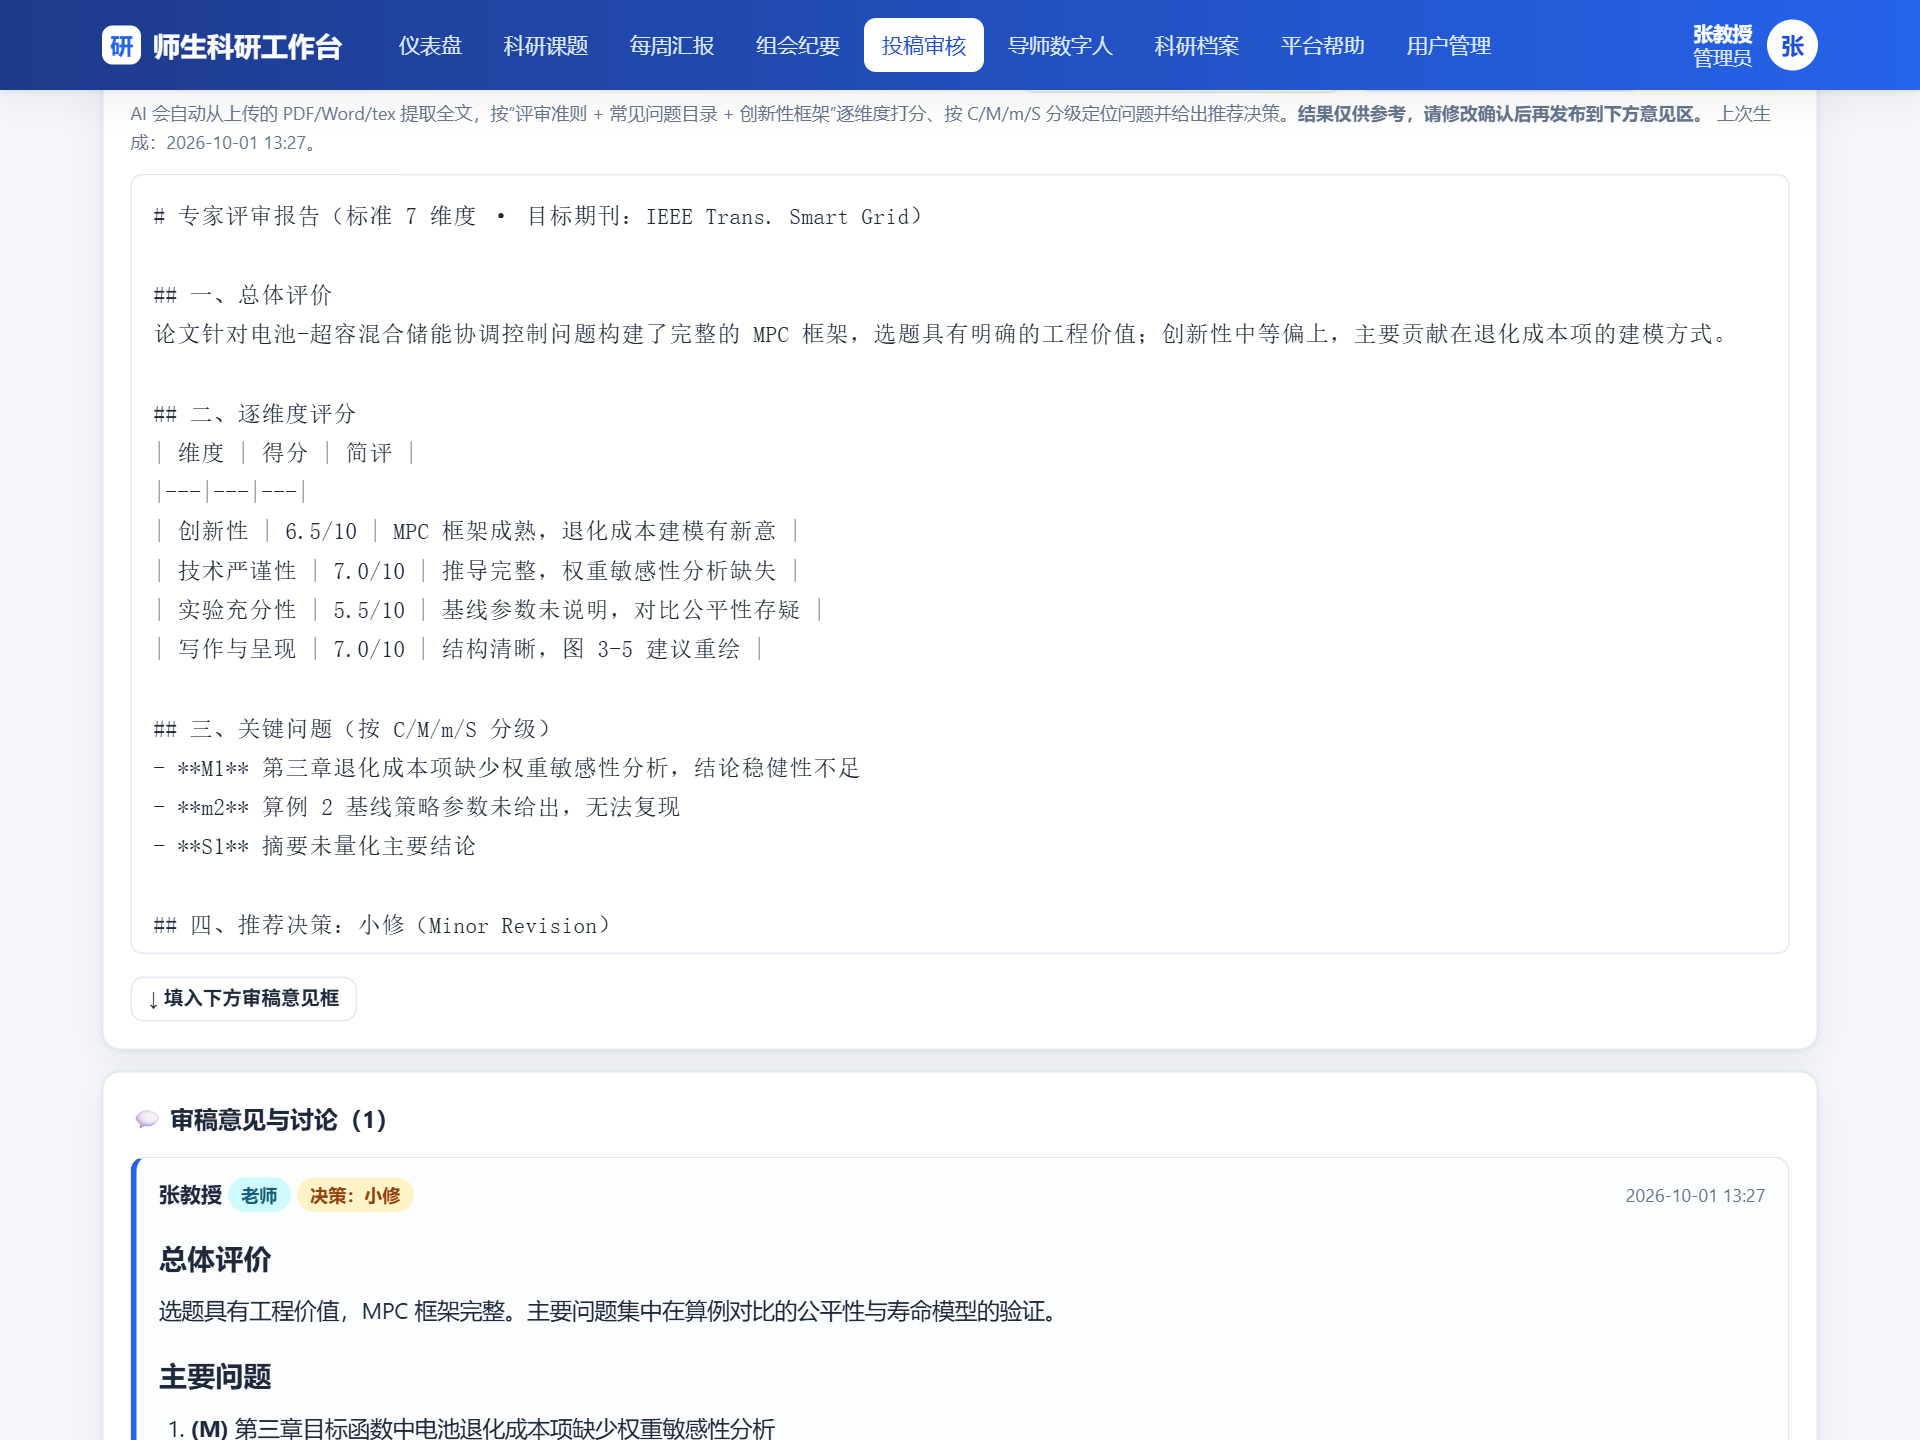Click inside the AI review report text area
The image size is (1920, 1440).
coord(960,564)
